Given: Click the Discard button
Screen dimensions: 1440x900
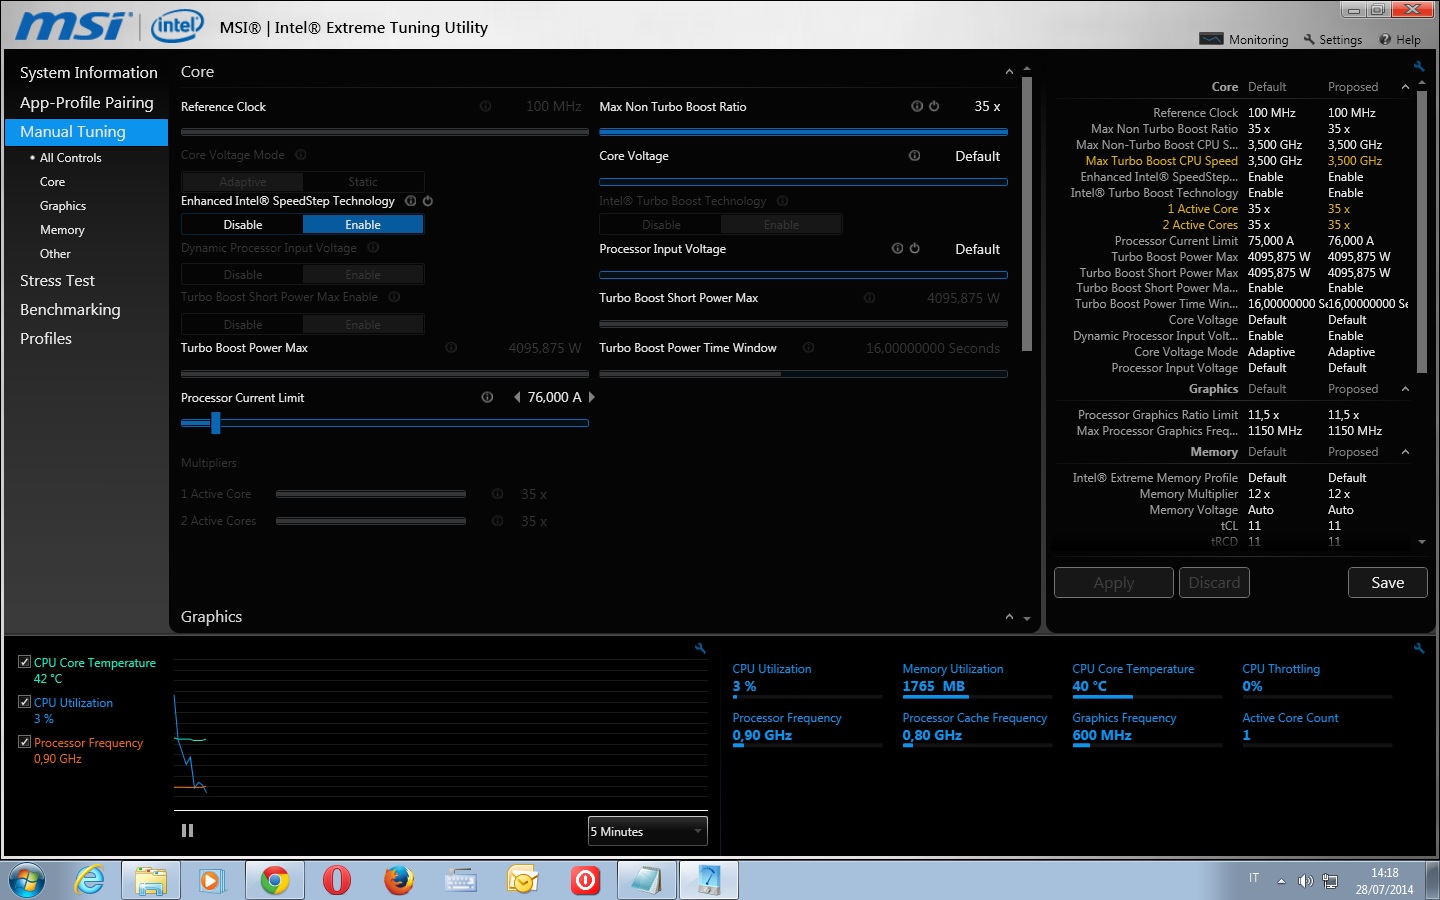Looking at the screenshot, I should coord(1214,583).
